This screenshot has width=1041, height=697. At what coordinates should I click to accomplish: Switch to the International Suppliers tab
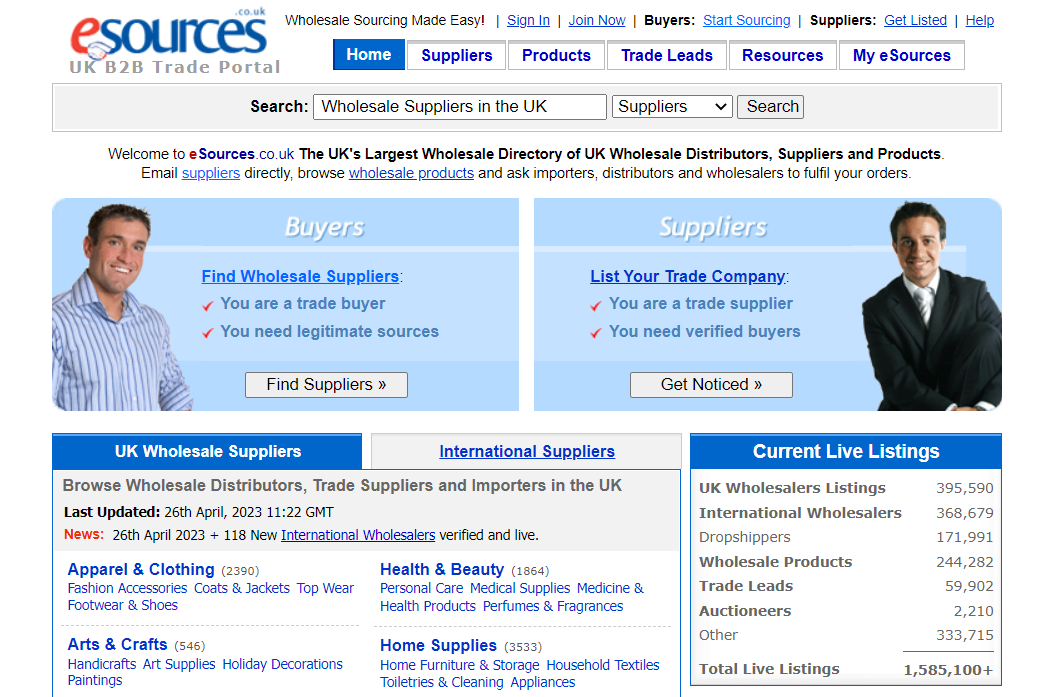526,451
